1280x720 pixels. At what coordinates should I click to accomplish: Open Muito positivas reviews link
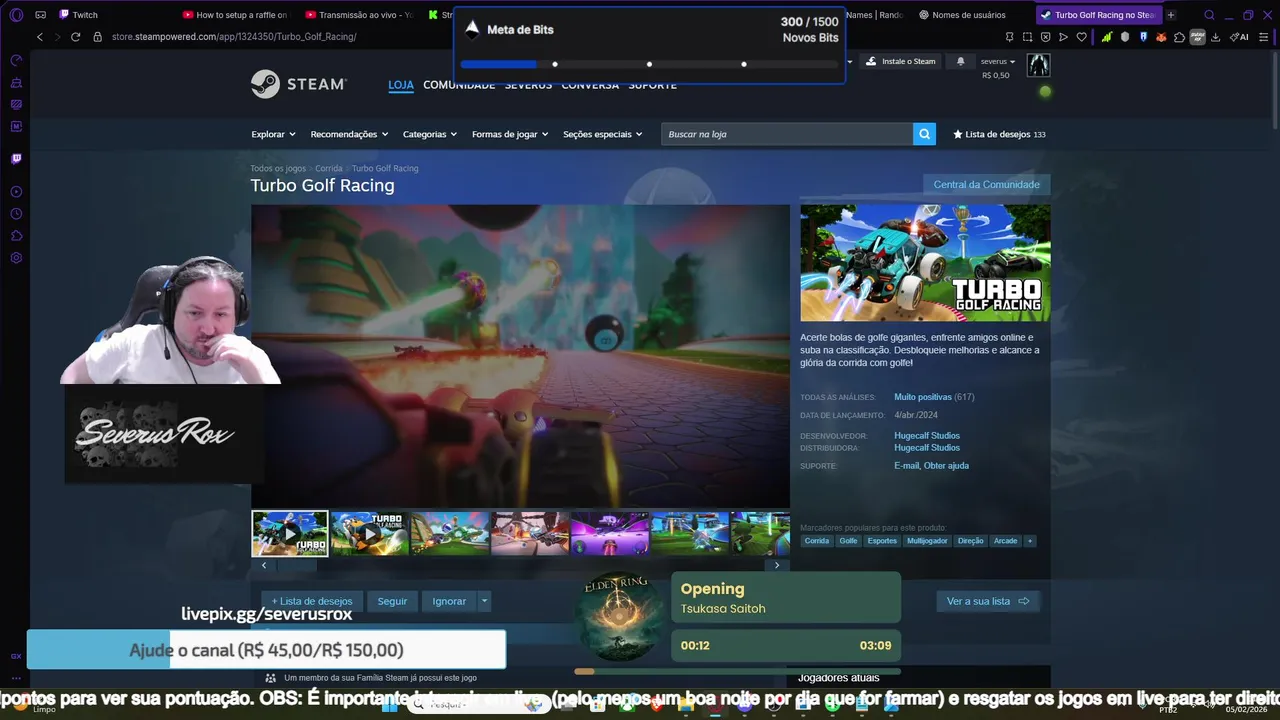tap(923, 397)
